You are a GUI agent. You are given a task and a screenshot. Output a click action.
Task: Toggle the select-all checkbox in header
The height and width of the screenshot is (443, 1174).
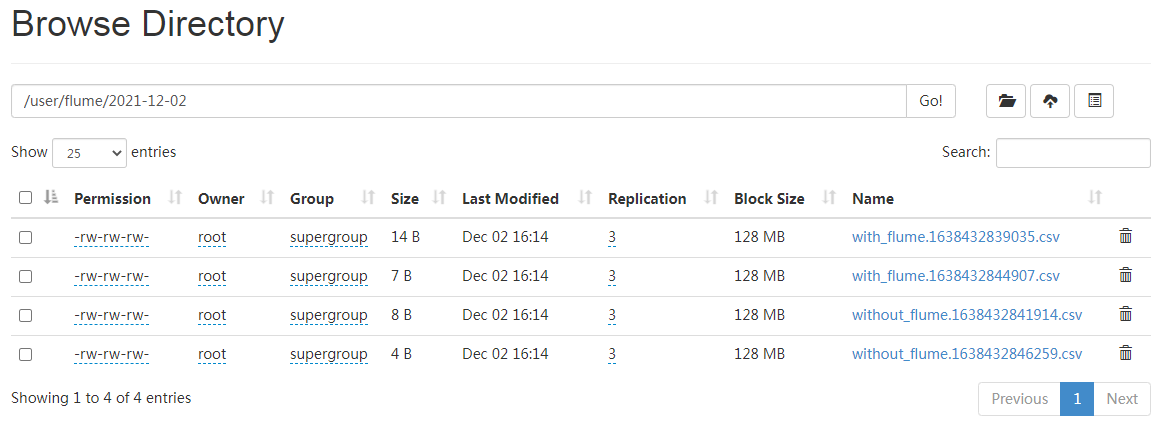[25, 198]
